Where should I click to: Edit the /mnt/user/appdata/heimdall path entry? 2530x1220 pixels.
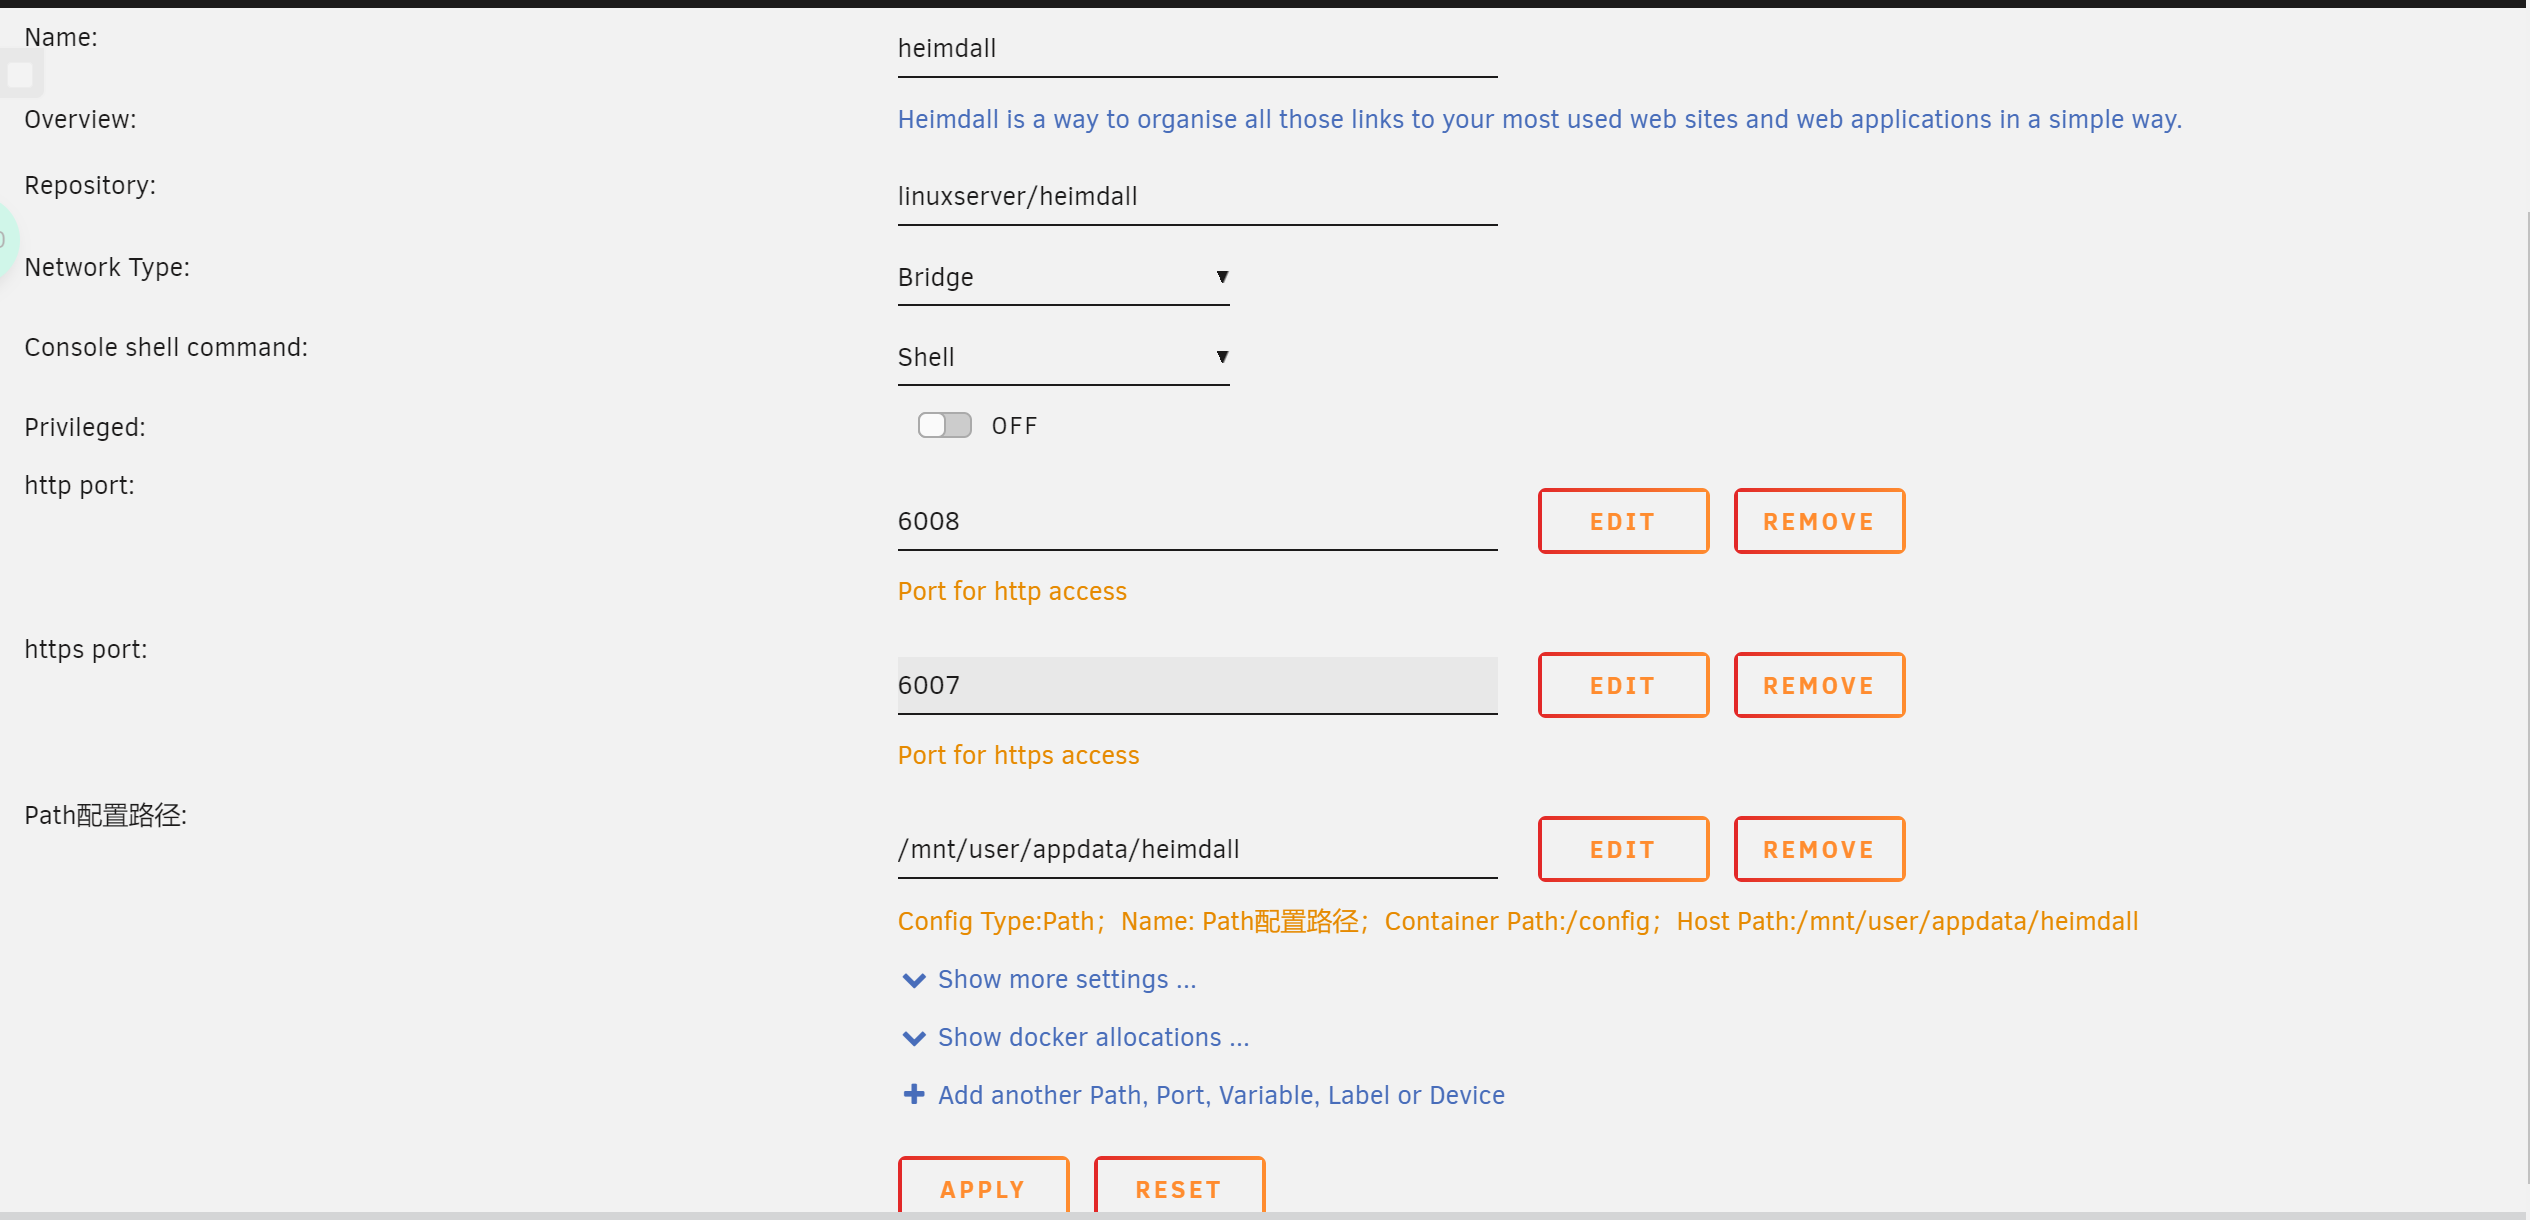(x=1623, y=849)
